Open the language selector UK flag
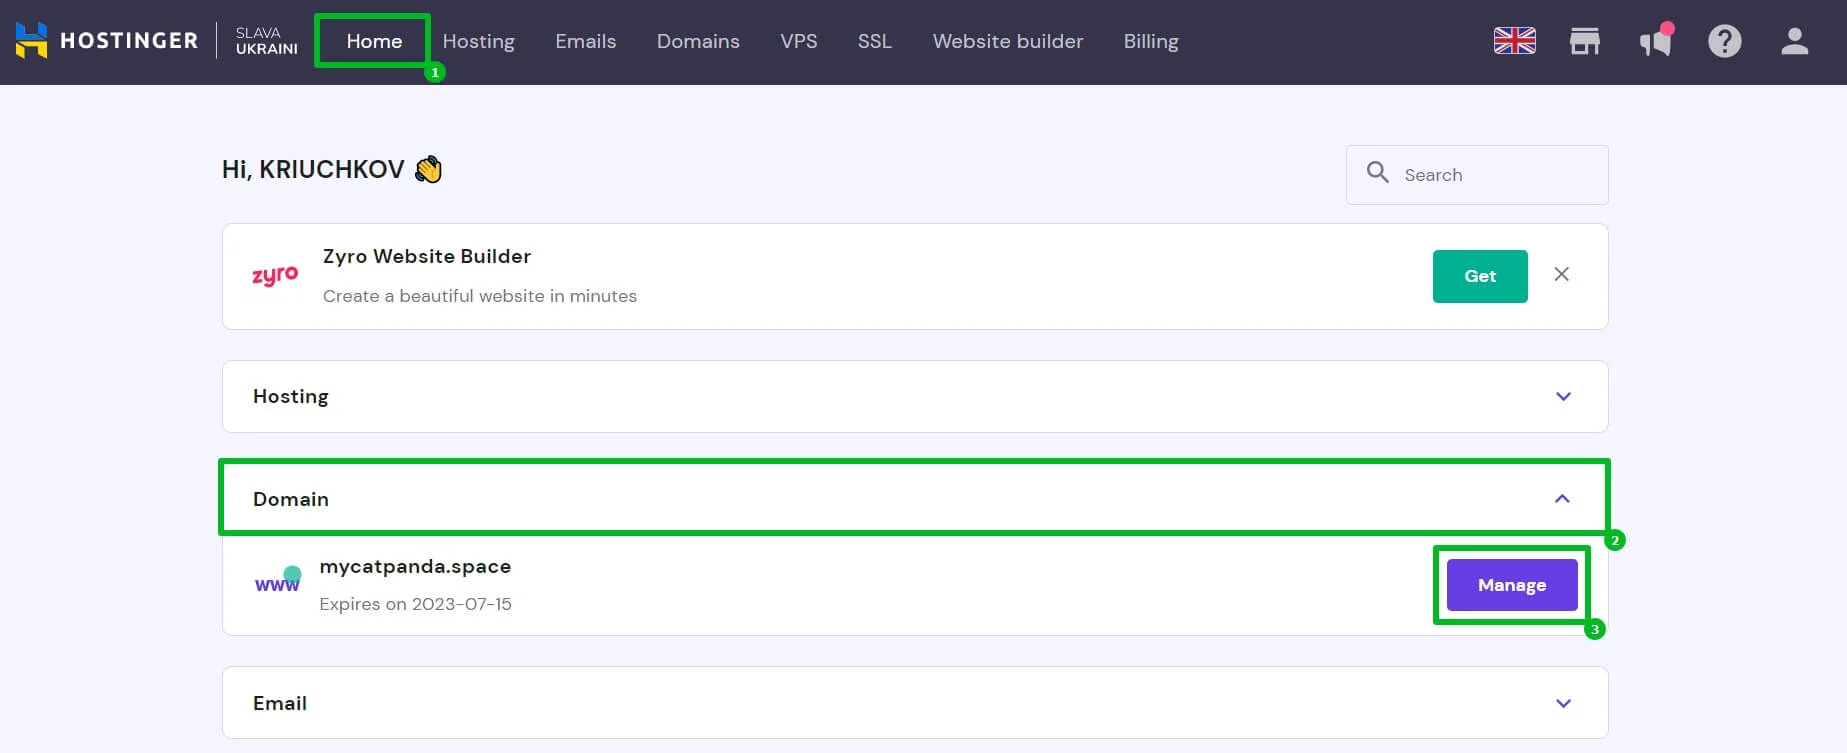Screen dimensions: 1847x753 1514,41
